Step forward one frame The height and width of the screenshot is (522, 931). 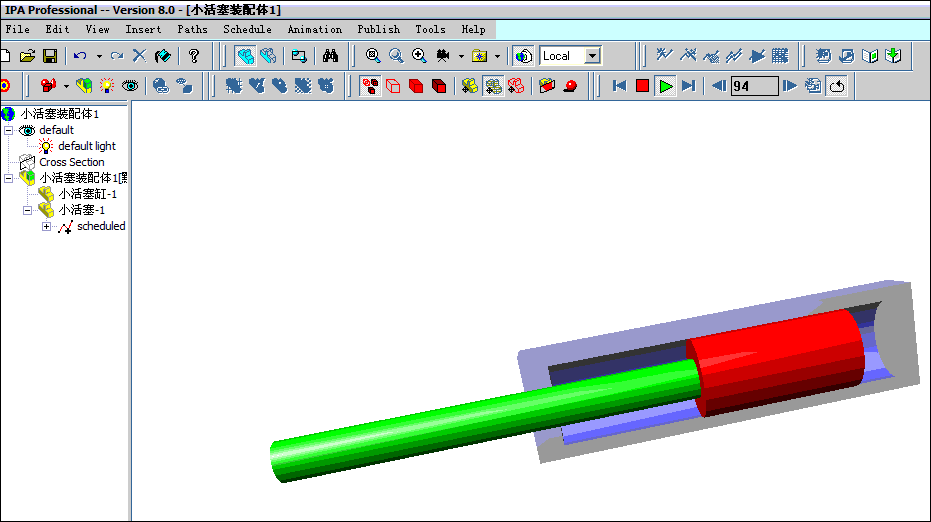pos(790,86)
